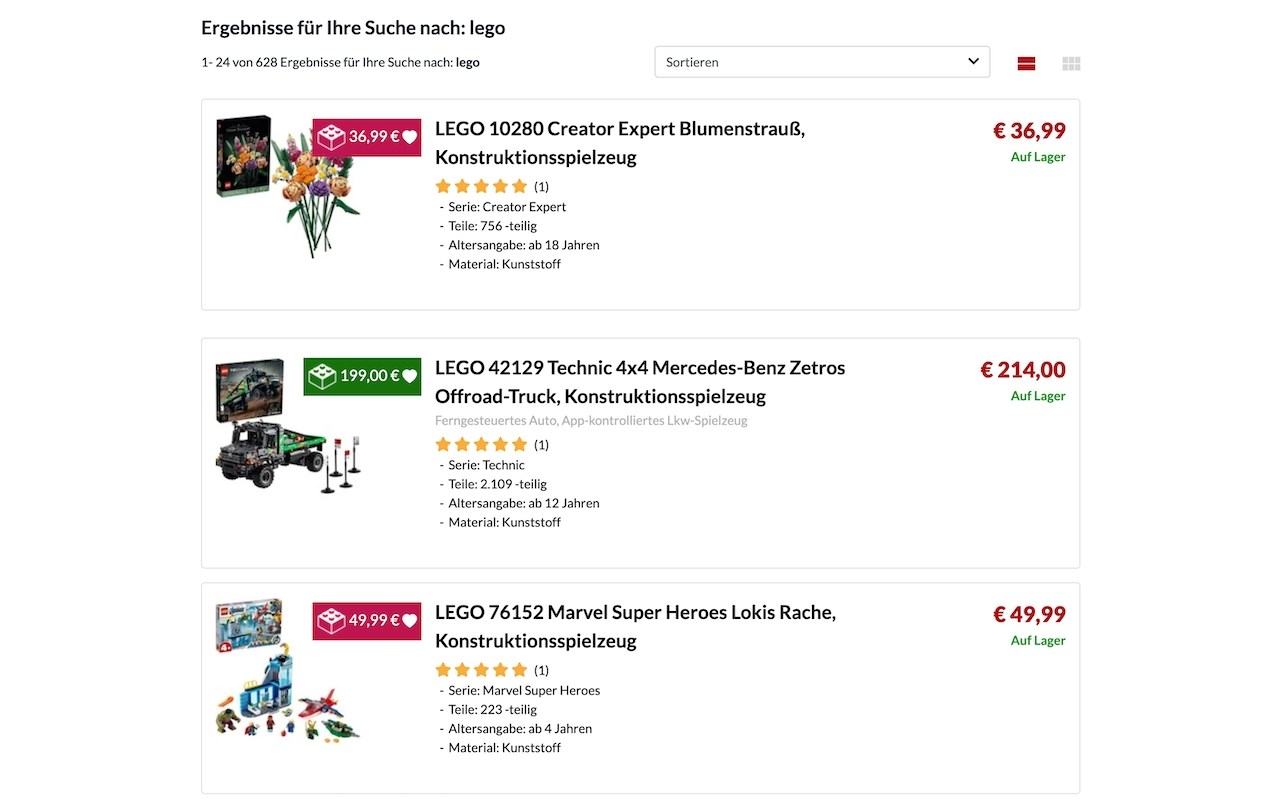Click star rating of Lokis Rache set
Image resolution: width=1280 pixels, height=800 pixels.
tap(481, 670)
